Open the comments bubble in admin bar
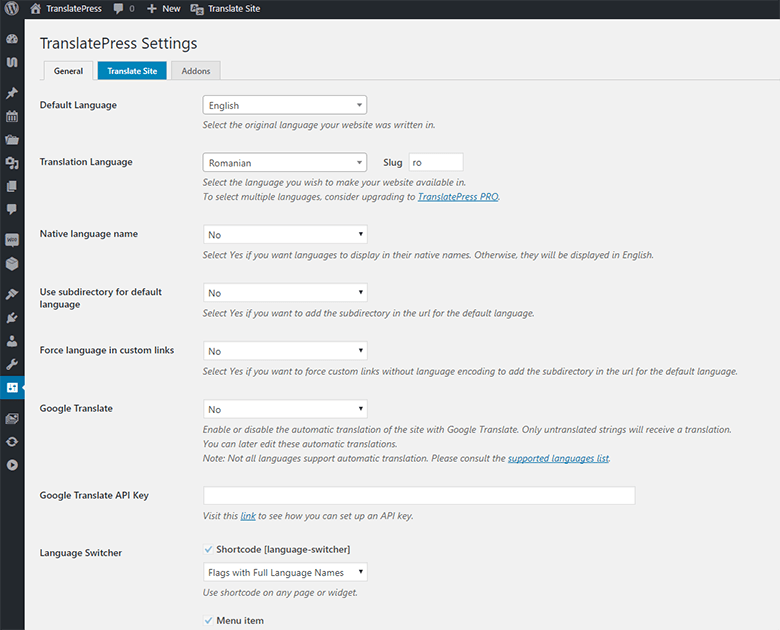The height and width of the screenshot is (630, 780). pos(118,8)
